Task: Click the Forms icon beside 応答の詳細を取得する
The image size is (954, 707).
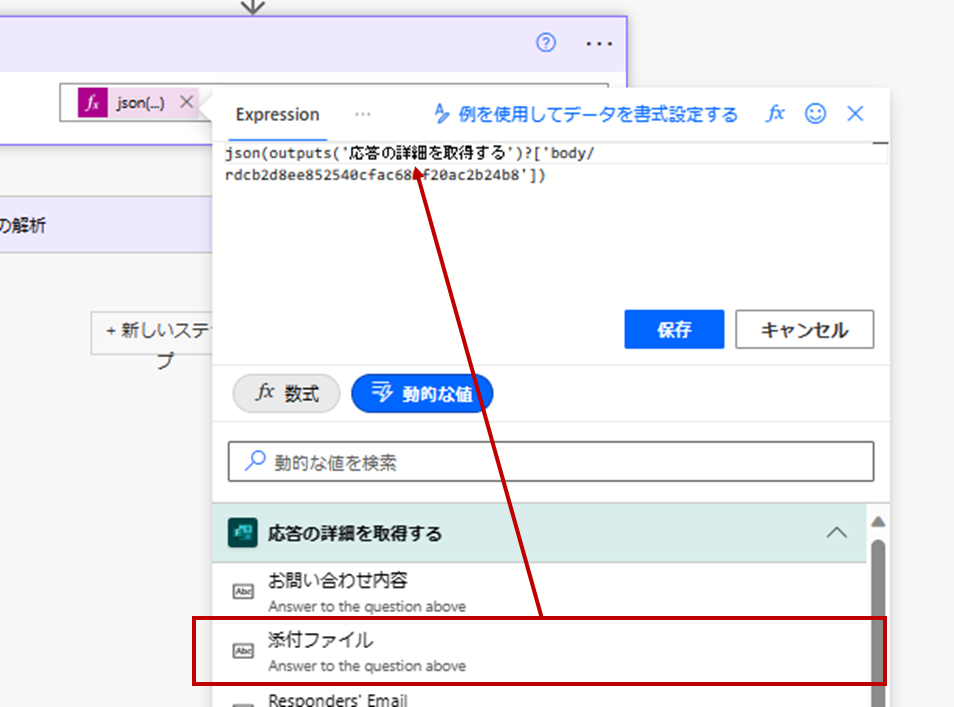Action: (x=242, y=533)
